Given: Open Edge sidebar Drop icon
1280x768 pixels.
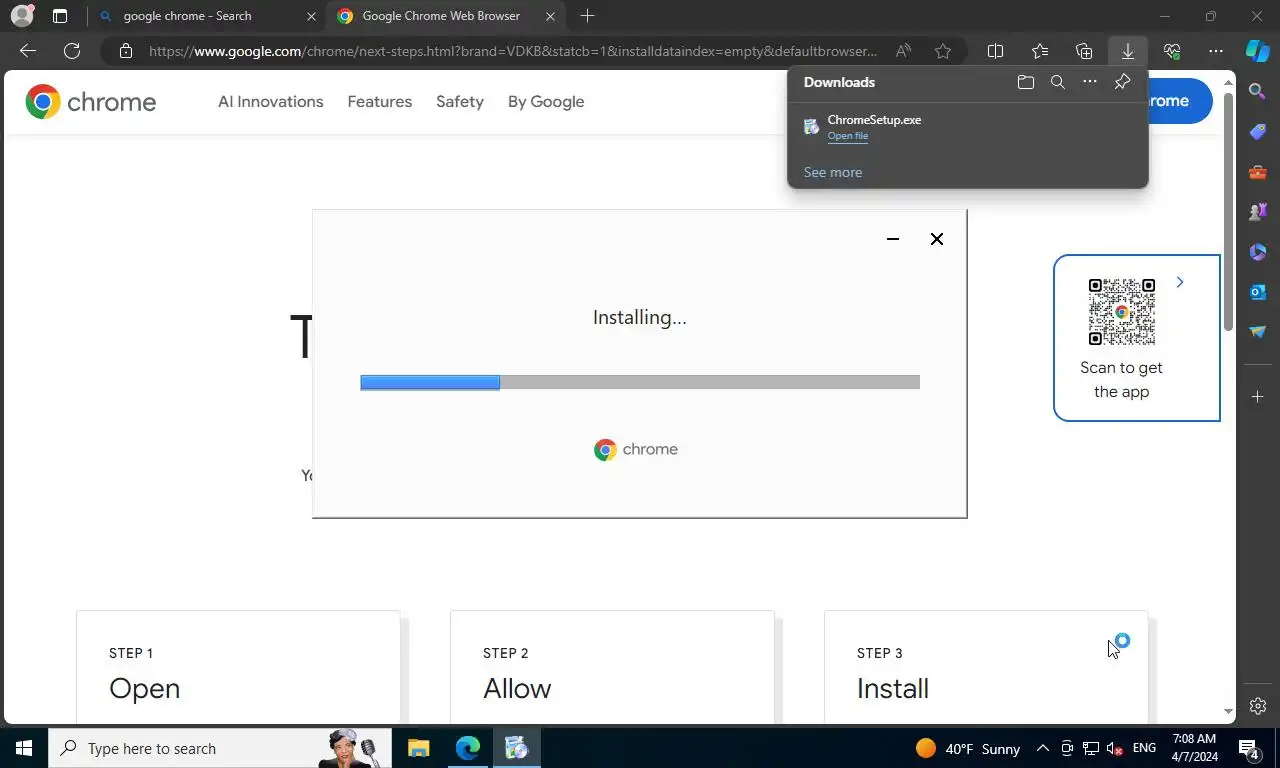Looking at the screenshot, I should [x=1257, y=332].
